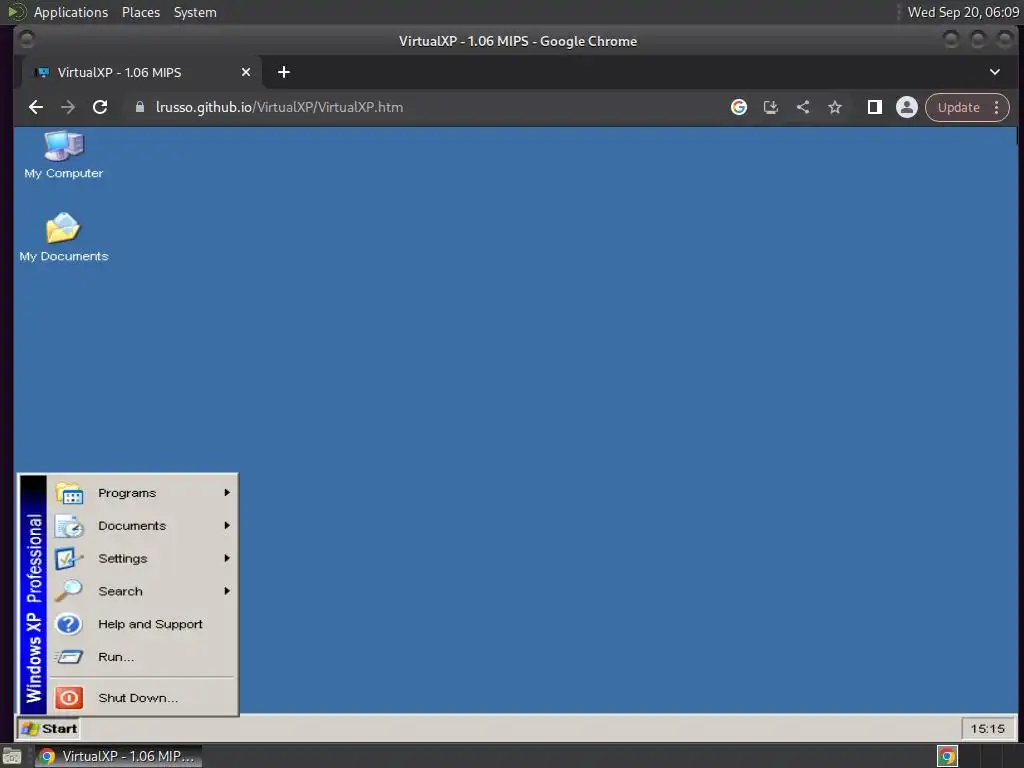The height and width of the screenshot is (768, 1024).
Task: Expand the Search submenu arrow
Action: [227, 590]
